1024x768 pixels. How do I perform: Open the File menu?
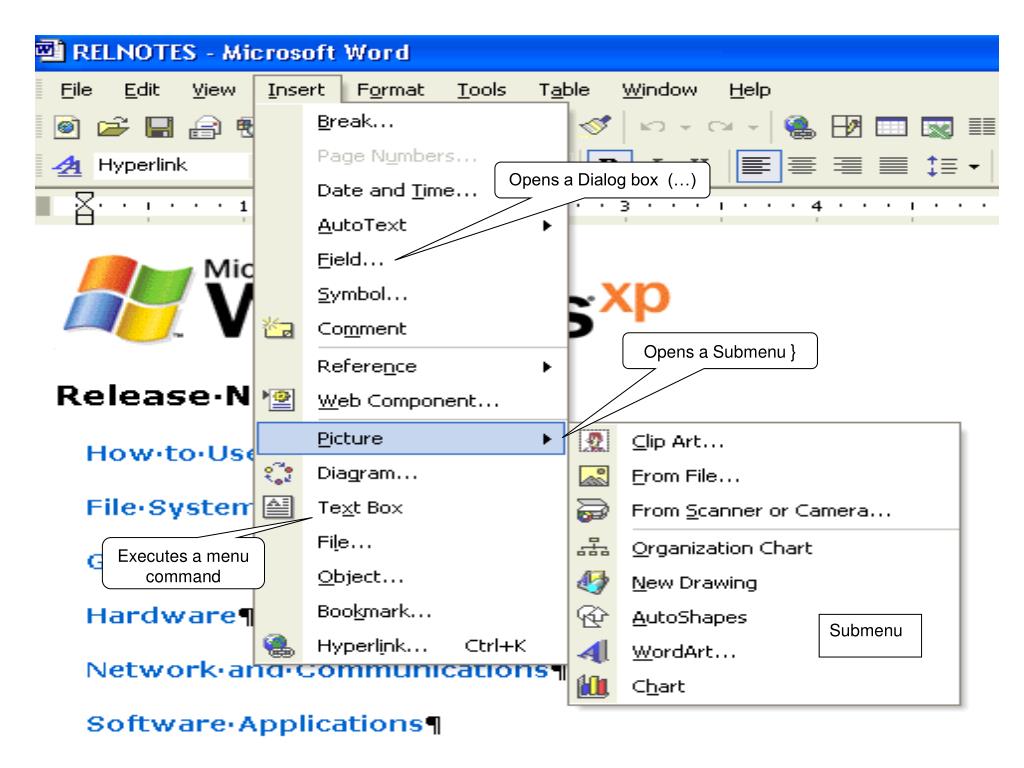point(76,89)
